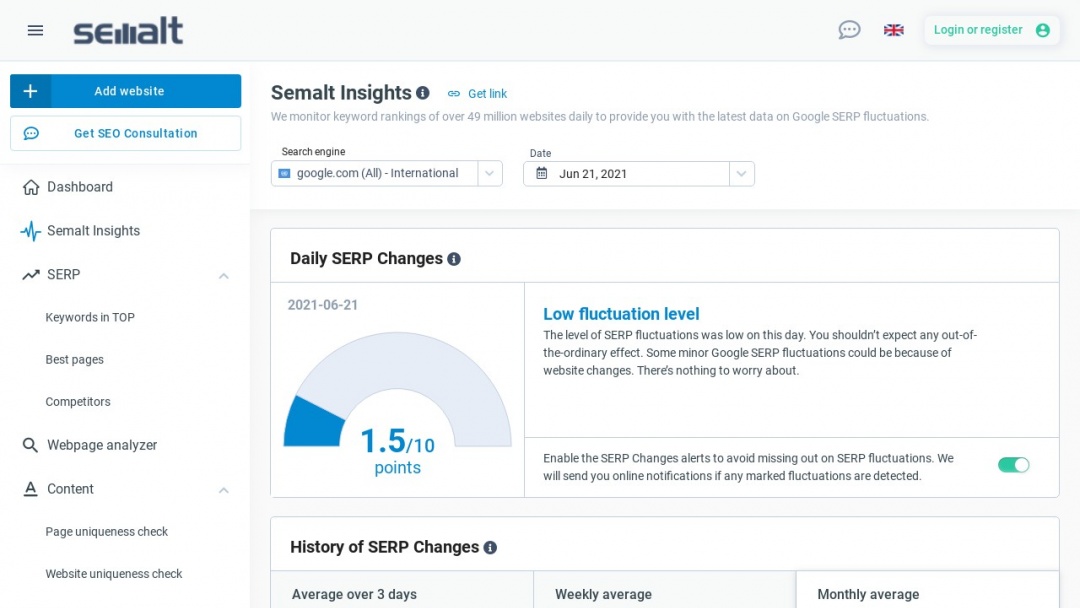The height and width of the screenshot is (608, 1080).
Task: Change language via UK flag icon
Action: (894, 30)
